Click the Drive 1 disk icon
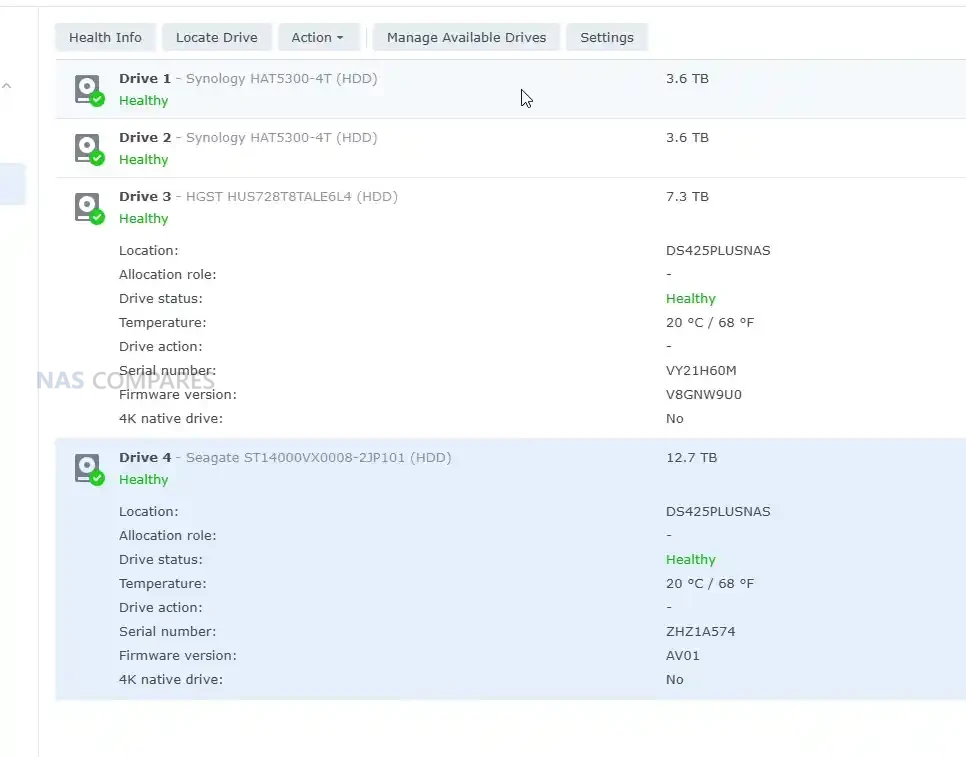966x757 pixels. coord(89,89)
